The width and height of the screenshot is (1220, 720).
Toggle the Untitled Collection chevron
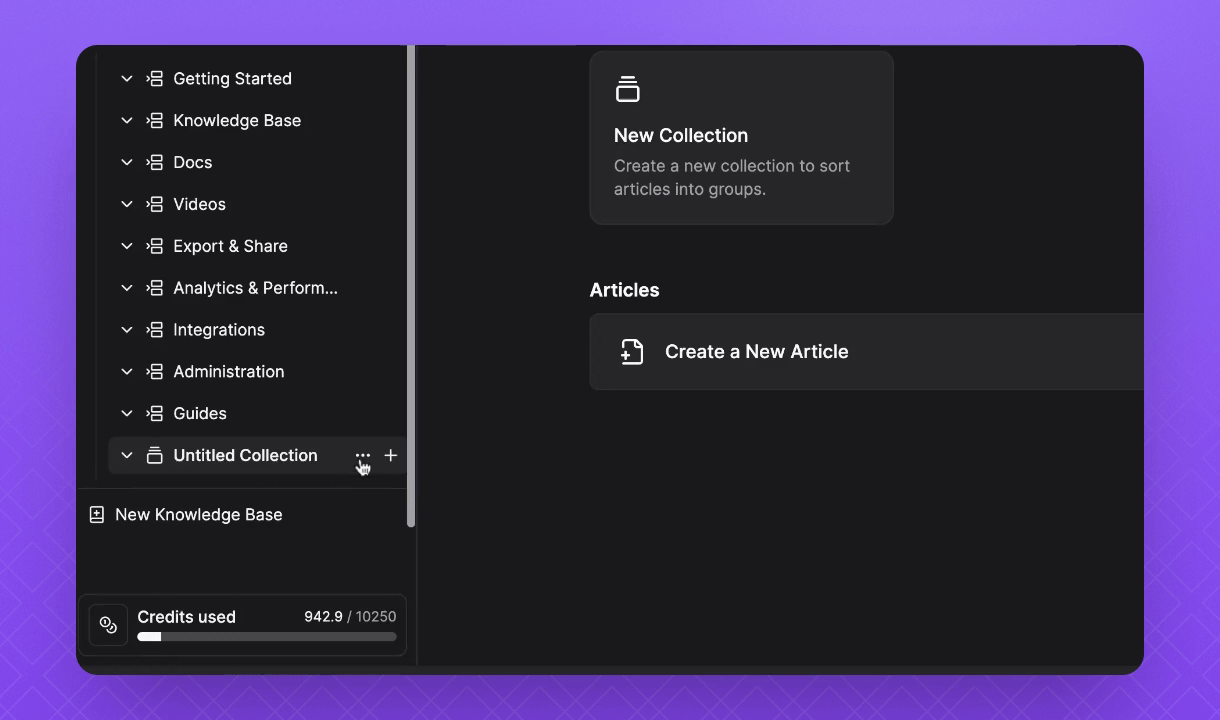tap(127, 456)
